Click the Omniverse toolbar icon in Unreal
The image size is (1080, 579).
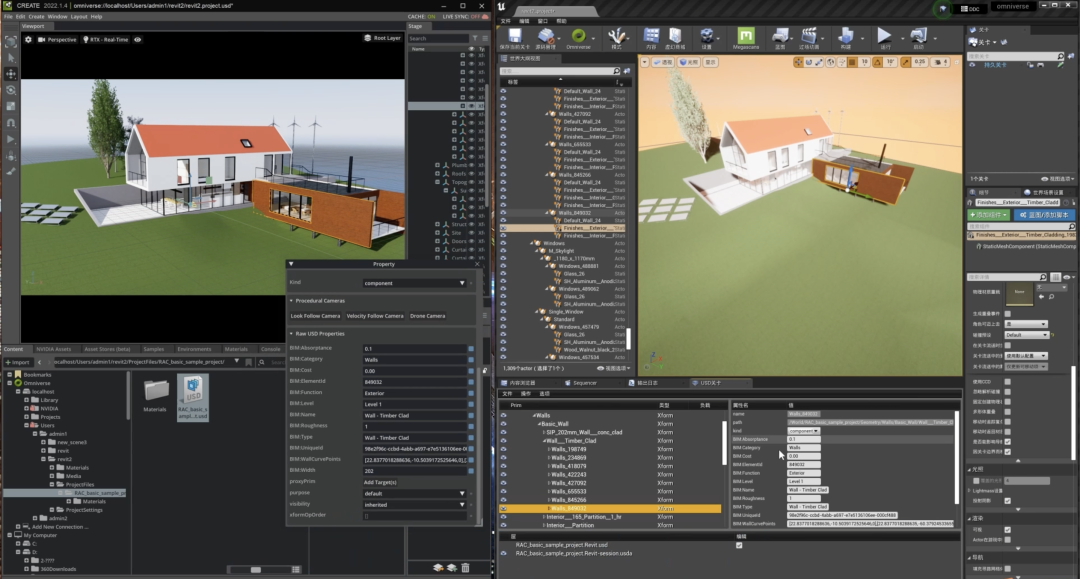[578, 38]
